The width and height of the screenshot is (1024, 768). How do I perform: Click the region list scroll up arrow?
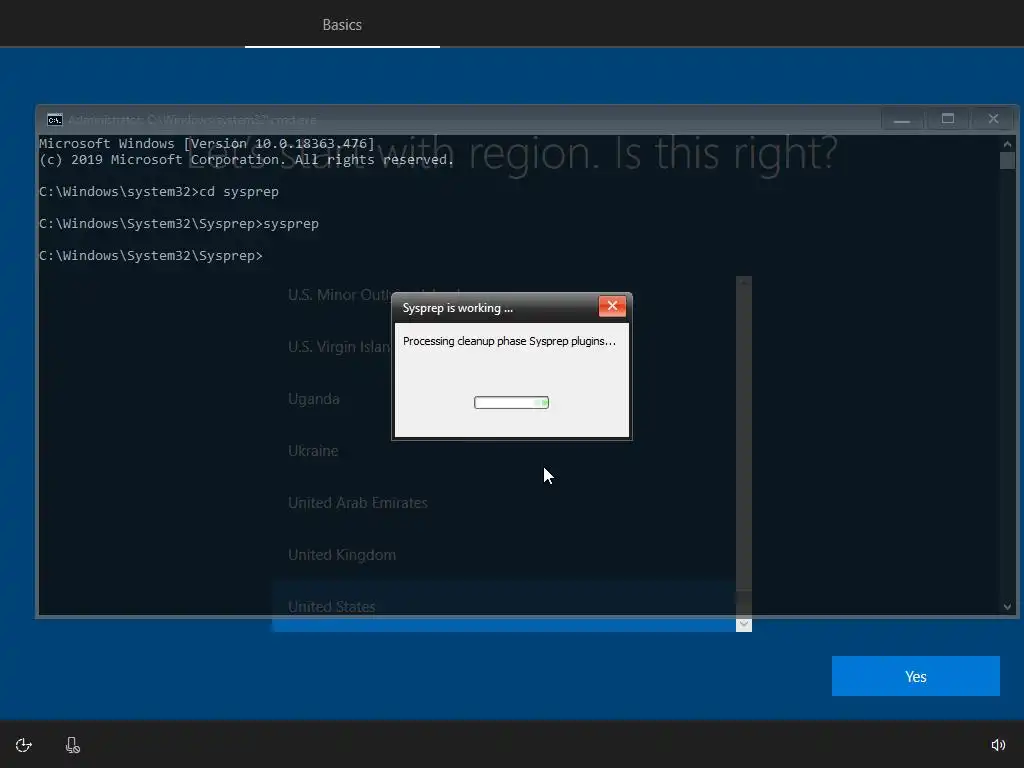click(x=744, y=283)
